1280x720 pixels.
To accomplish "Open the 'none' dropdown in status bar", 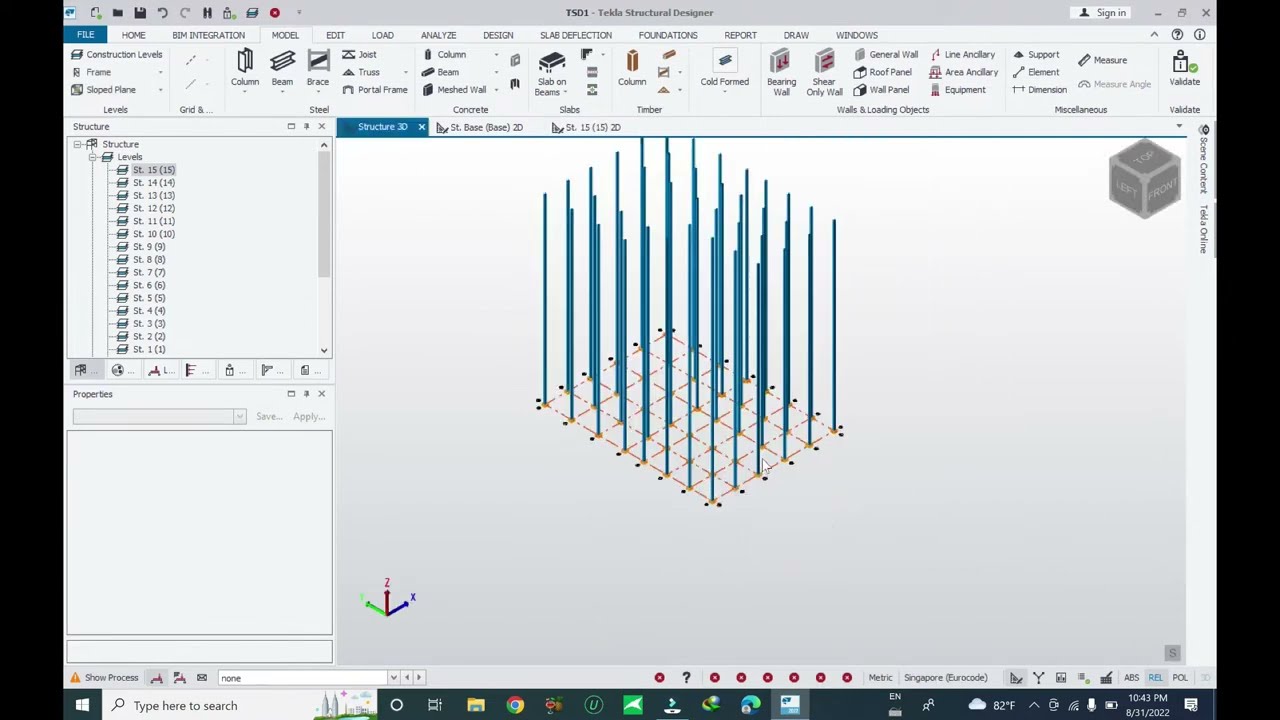I will [393, 678].
